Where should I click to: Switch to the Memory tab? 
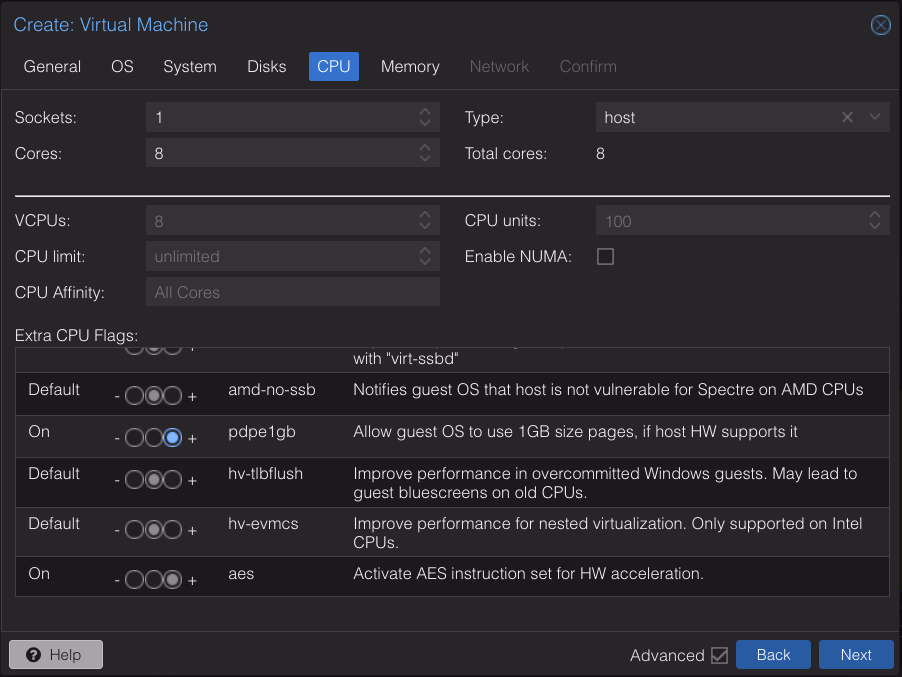tap(410, 66)
